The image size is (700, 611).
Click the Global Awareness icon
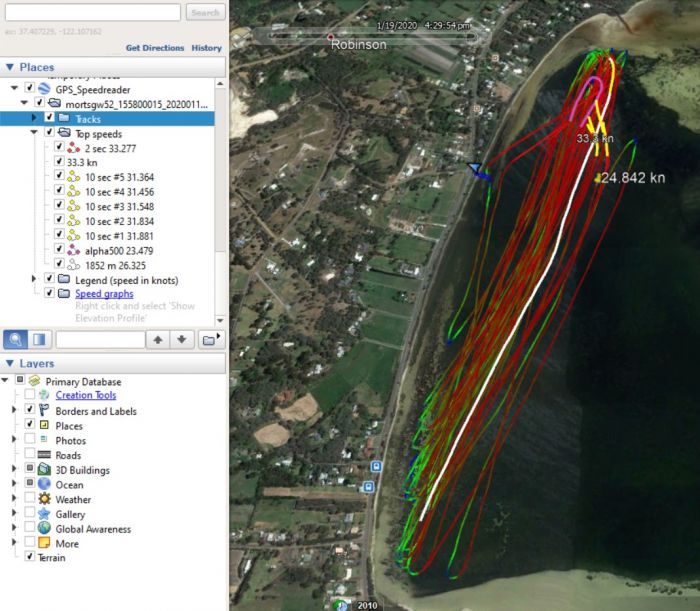pyautogui.click(x=44, y=528)
